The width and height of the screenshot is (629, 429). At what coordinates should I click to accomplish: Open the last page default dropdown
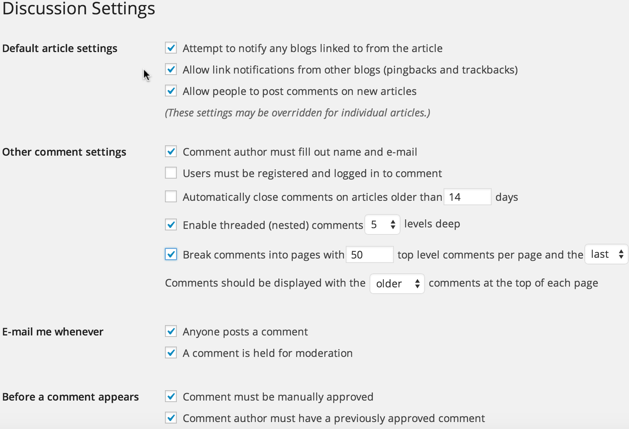tap(607, 254)
